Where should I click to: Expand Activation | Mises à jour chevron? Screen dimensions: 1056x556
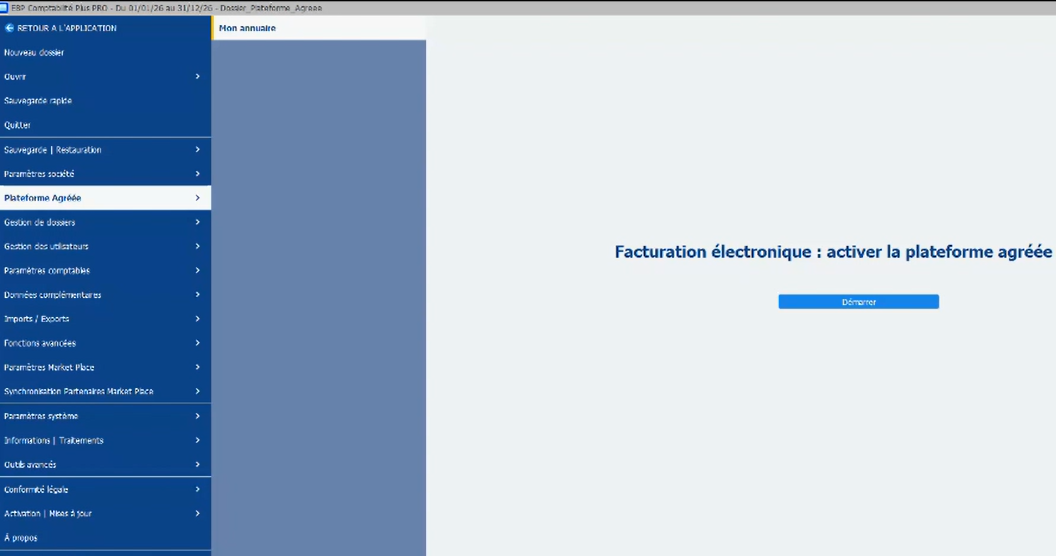[x=197, y=514]
